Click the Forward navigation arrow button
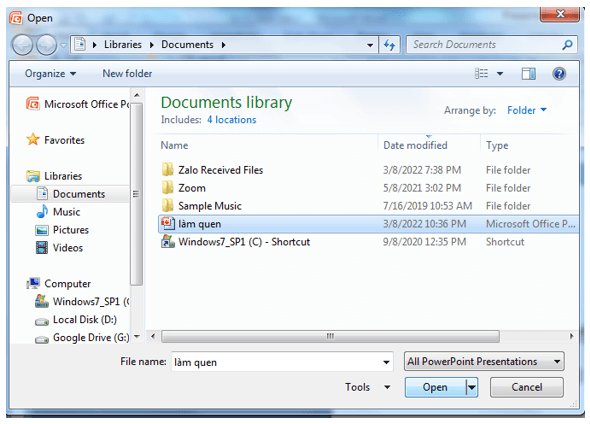 [x=46, y=45]
